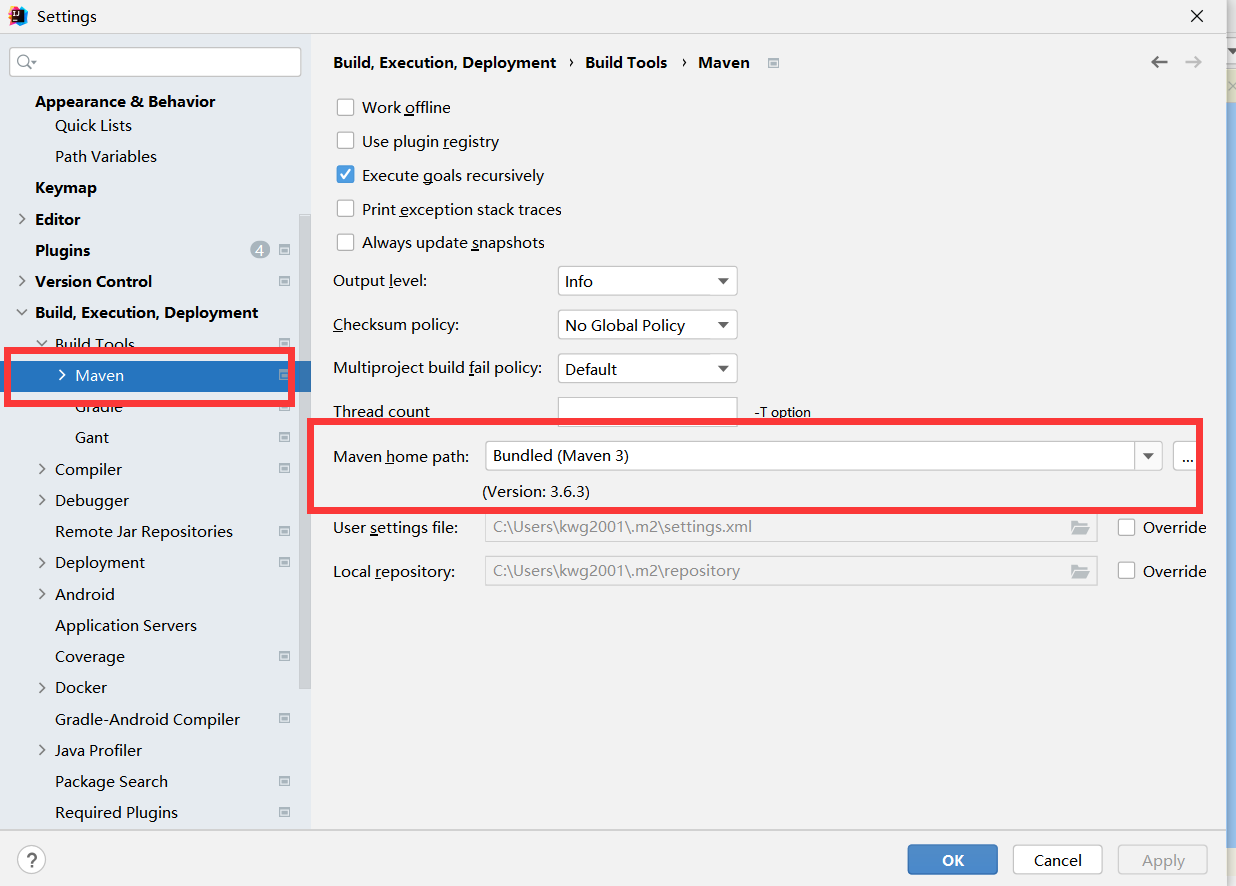Open folder browser for Local repository
Screen dimensions: 1236x886
(1080, 571)
